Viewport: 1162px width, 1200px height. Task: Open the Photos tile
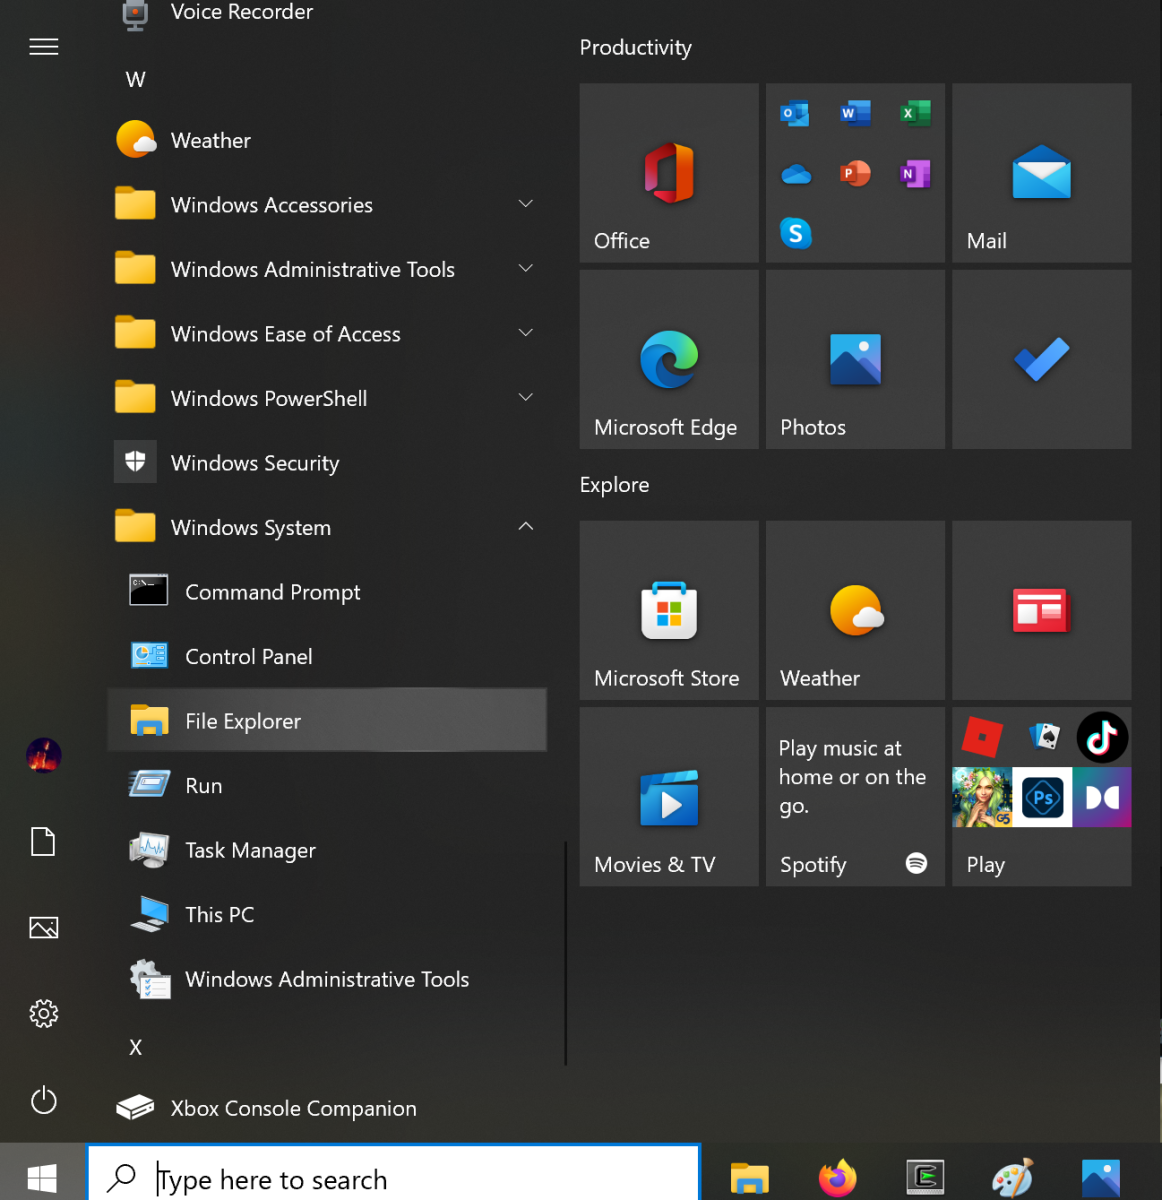pos(855,360)
